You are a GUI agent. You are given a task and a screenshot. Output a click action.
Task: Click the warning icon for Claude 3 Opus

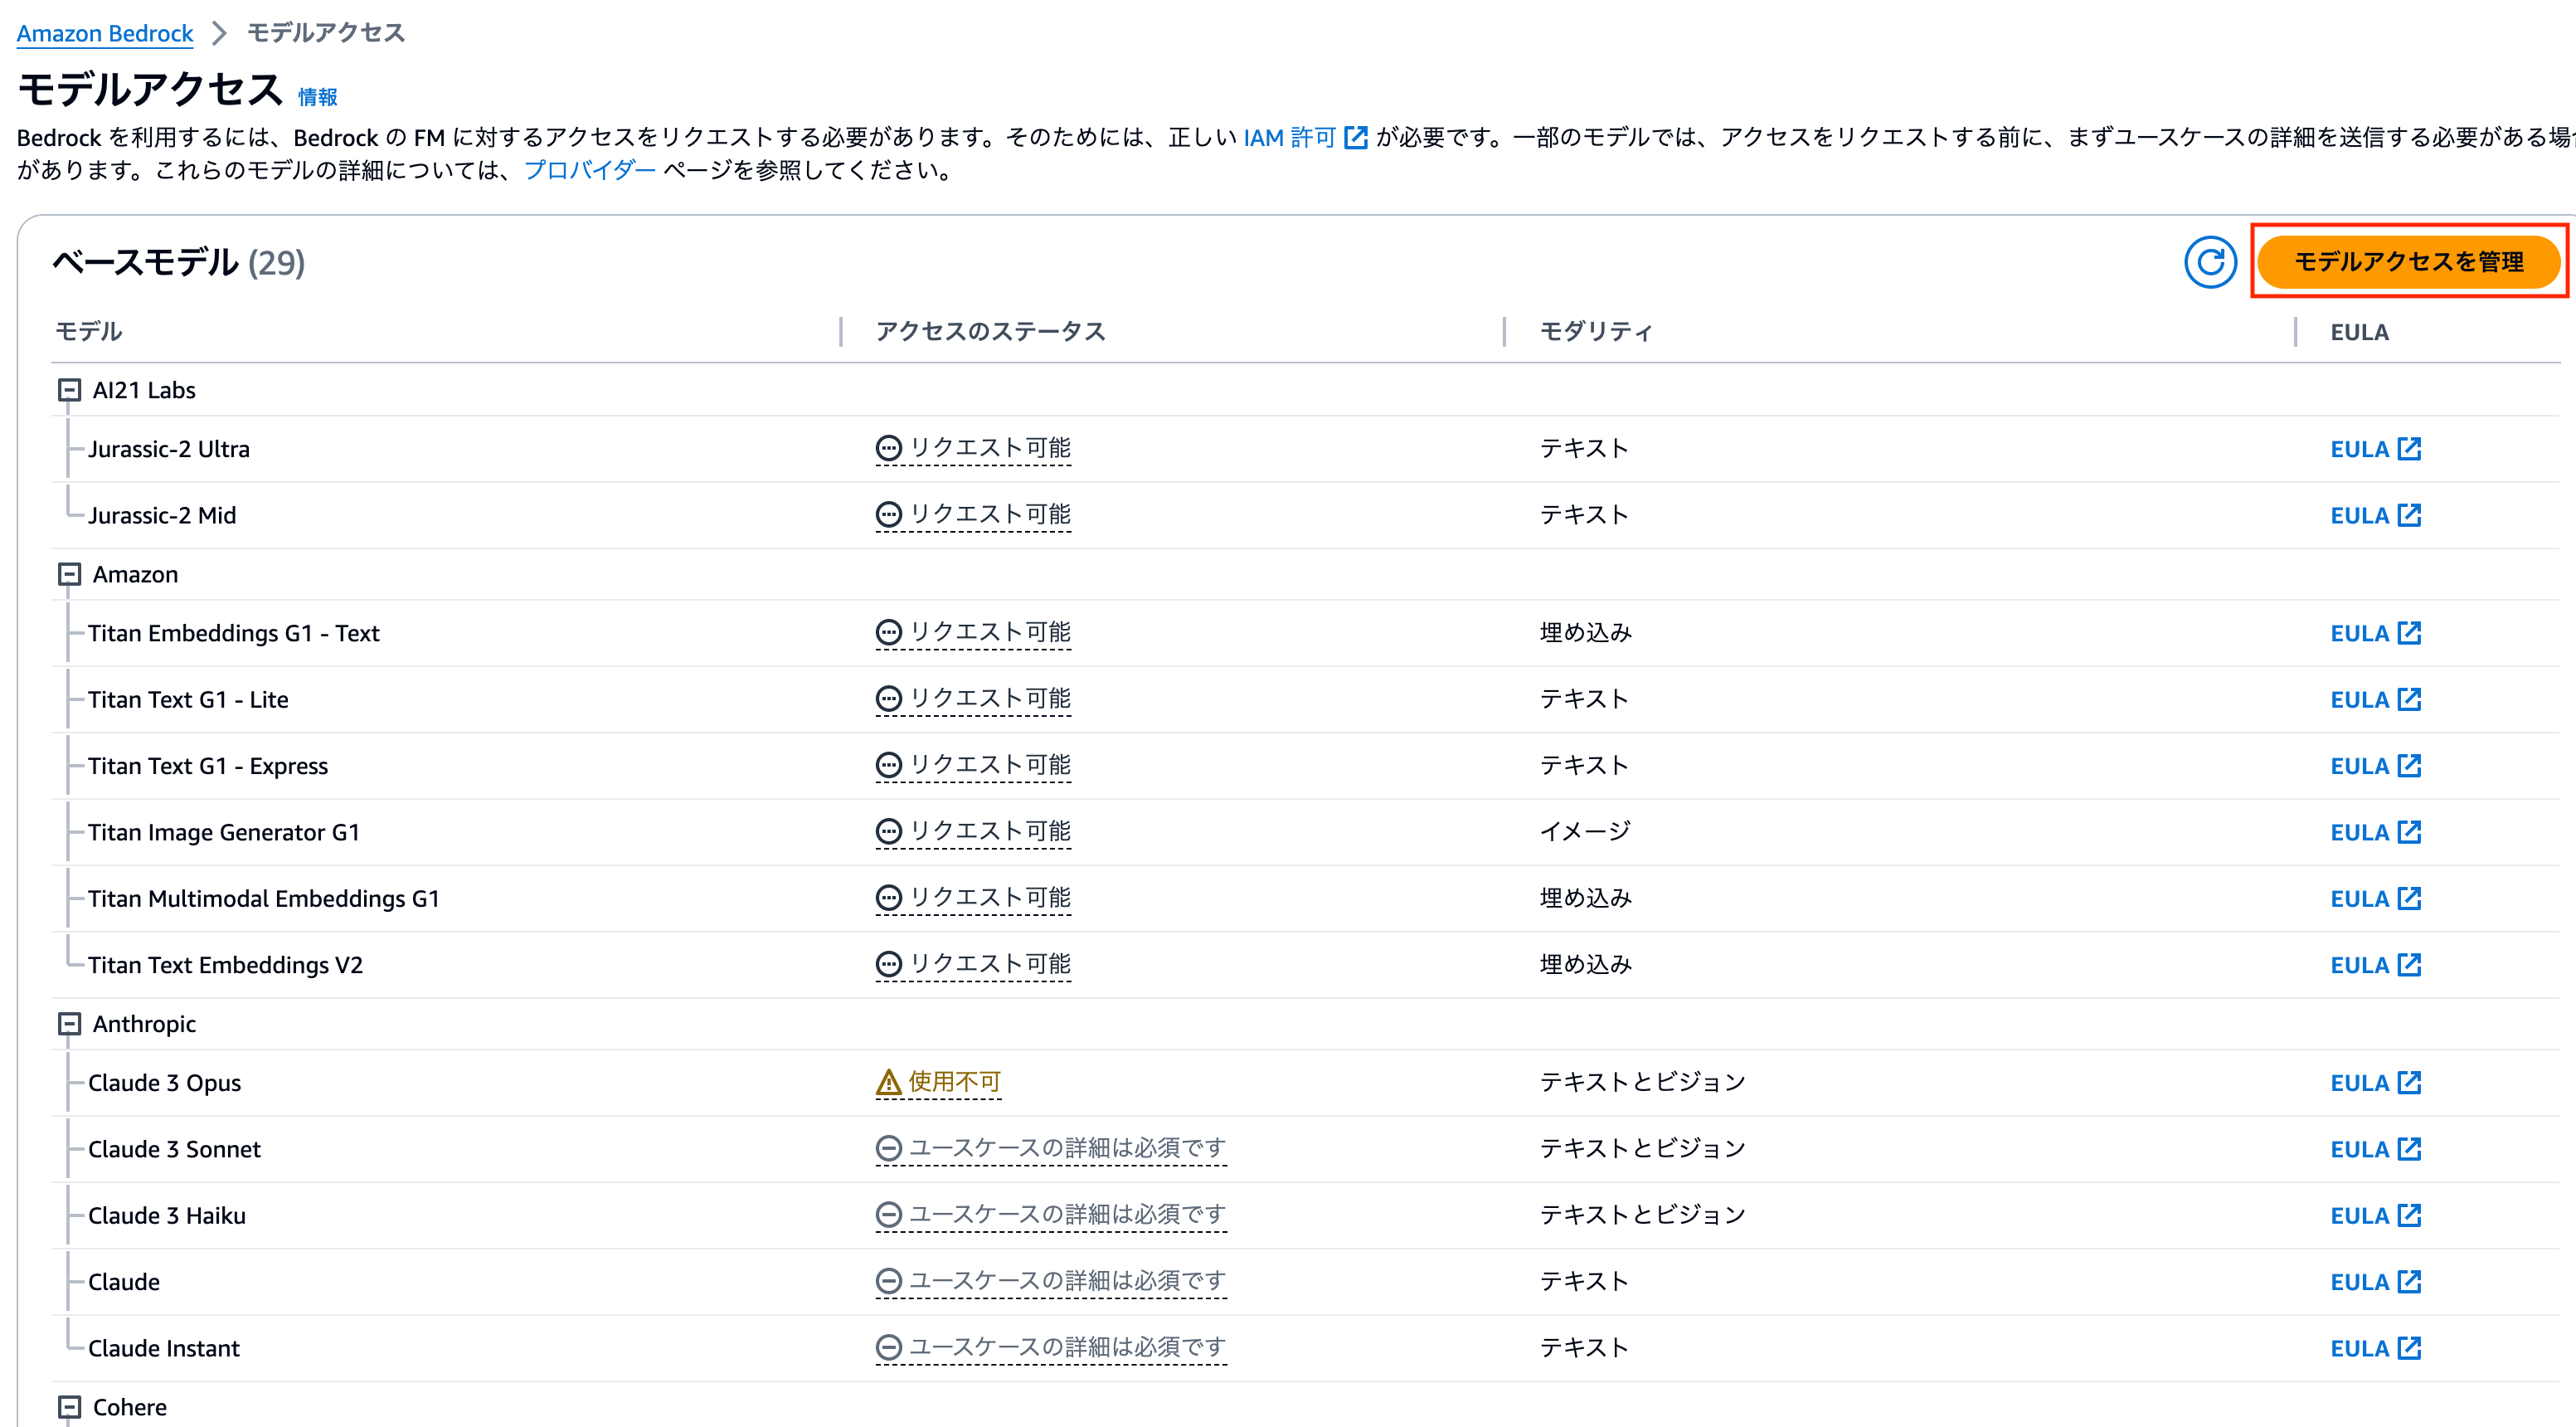888,1082
